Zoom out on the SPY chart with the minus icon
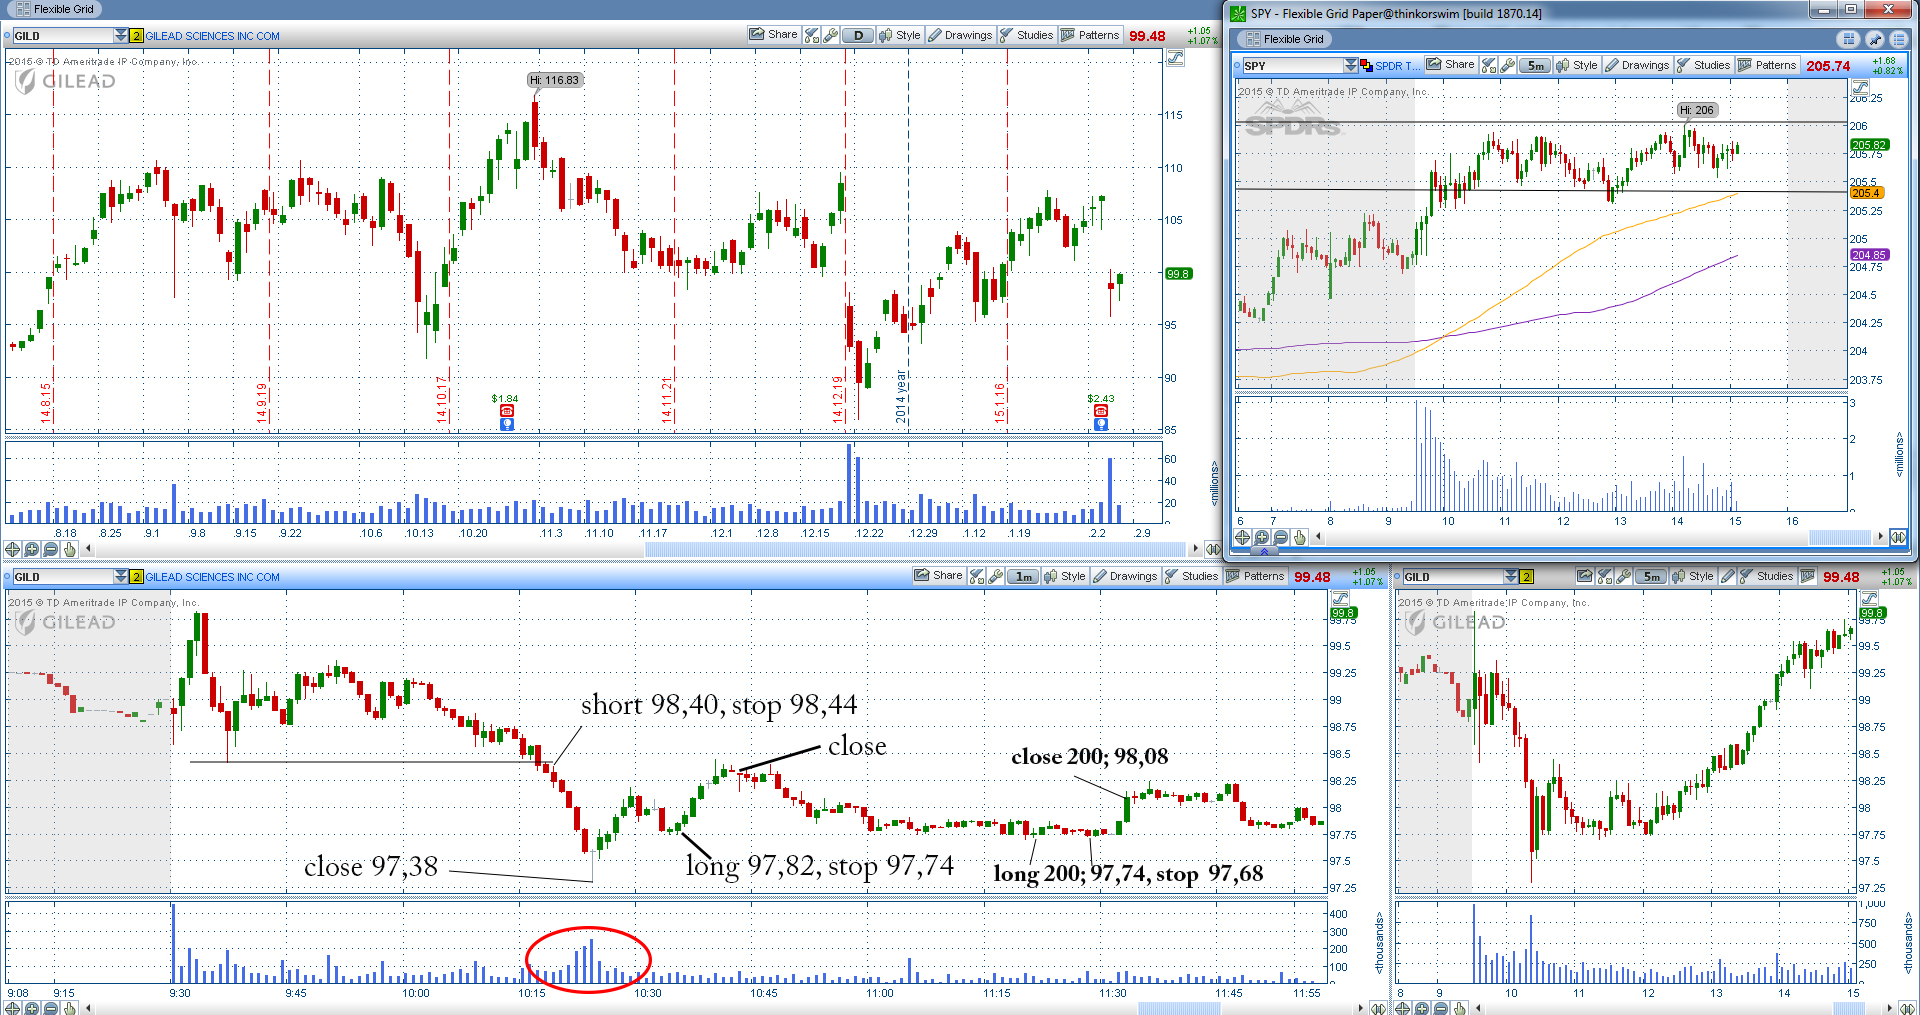The height and width of the screenshot is (1015, 1920). pyautogui.click(x=1281, y=537)
